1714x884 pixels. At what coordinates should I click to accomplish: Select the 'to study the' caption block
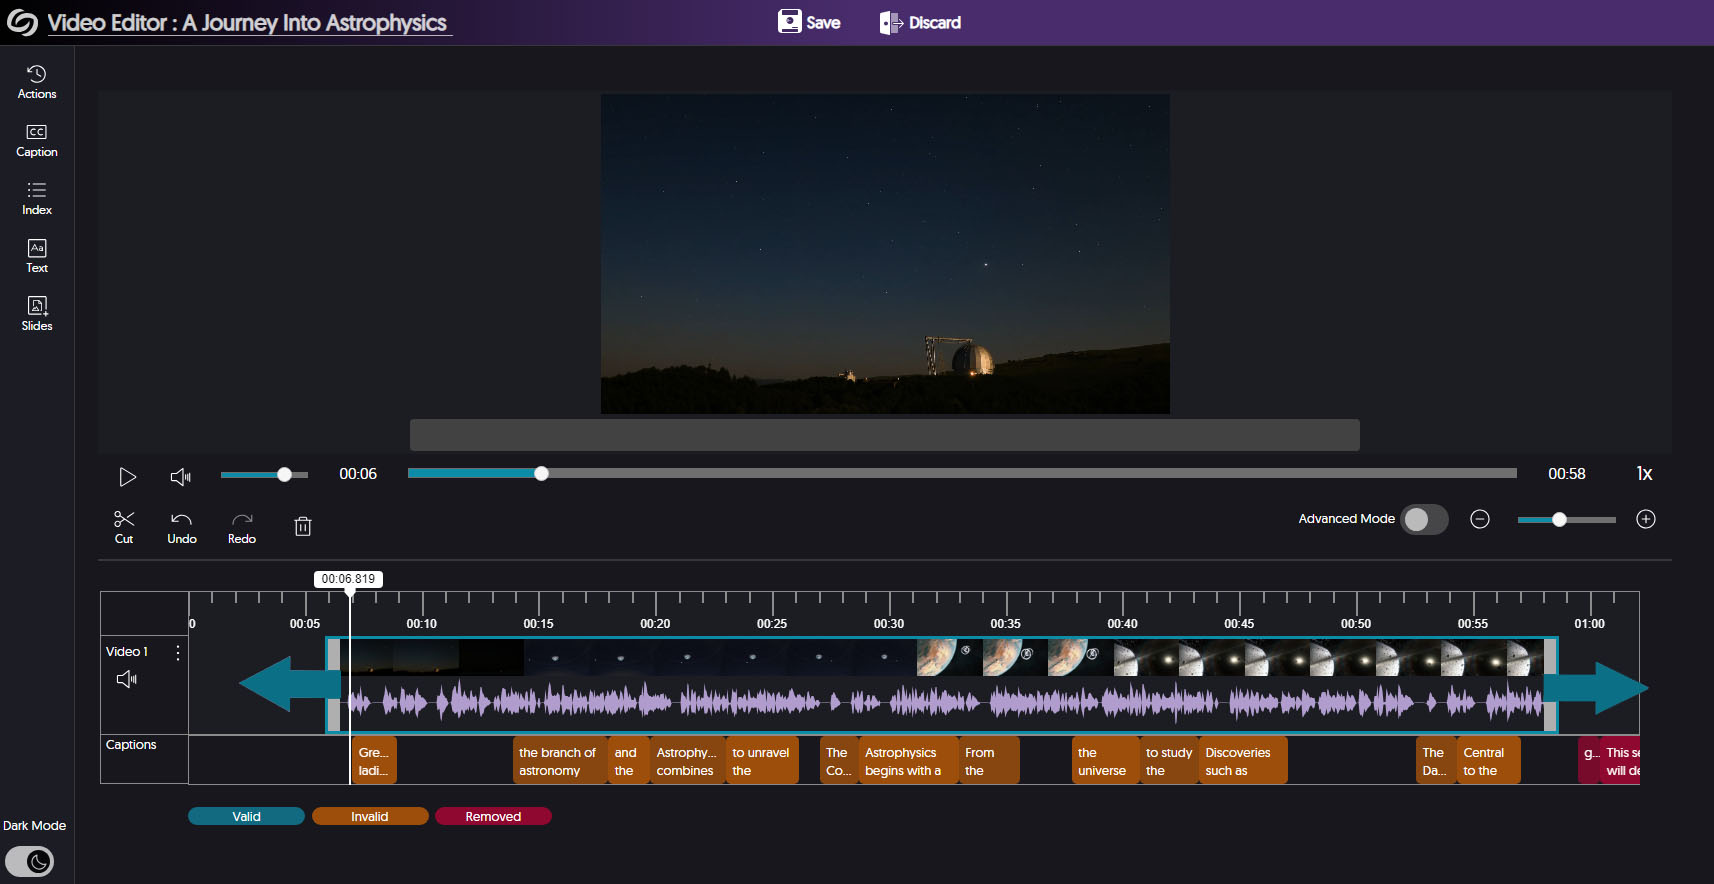coord(1169,761)
